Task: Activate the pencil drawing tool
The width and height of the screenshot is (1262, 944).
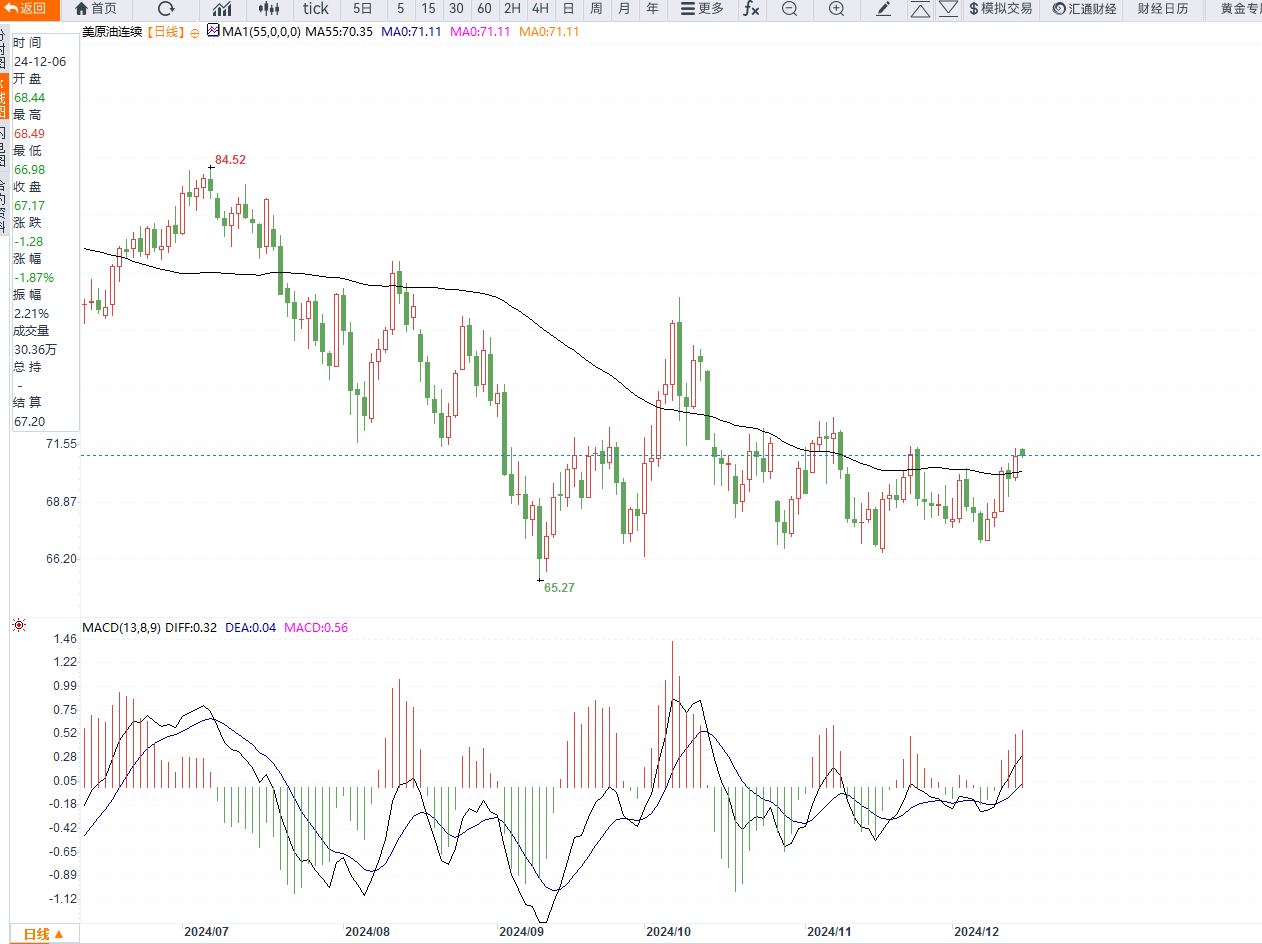Action: click(884, 9)
